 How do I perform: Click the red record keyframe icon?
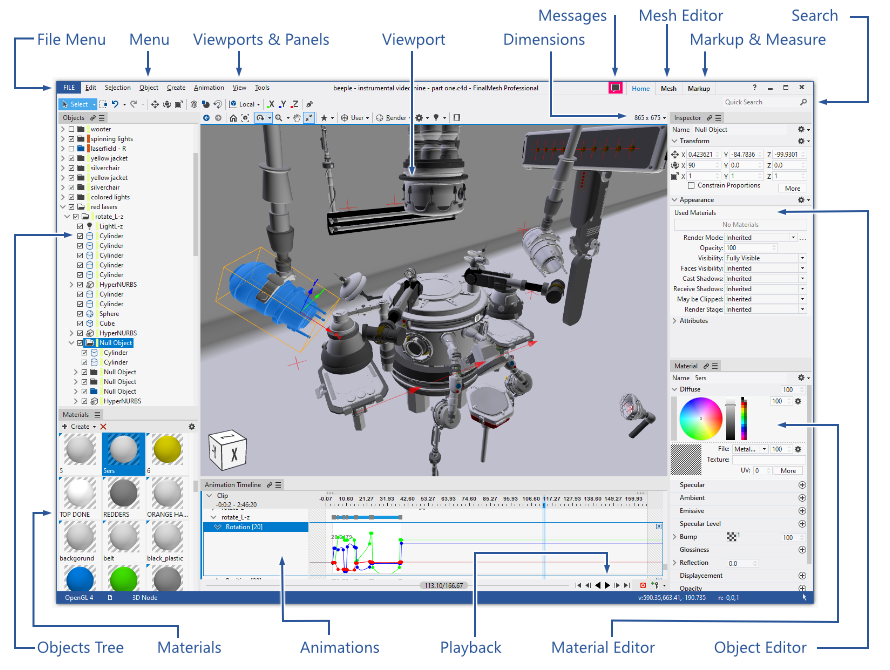[643, 585]
